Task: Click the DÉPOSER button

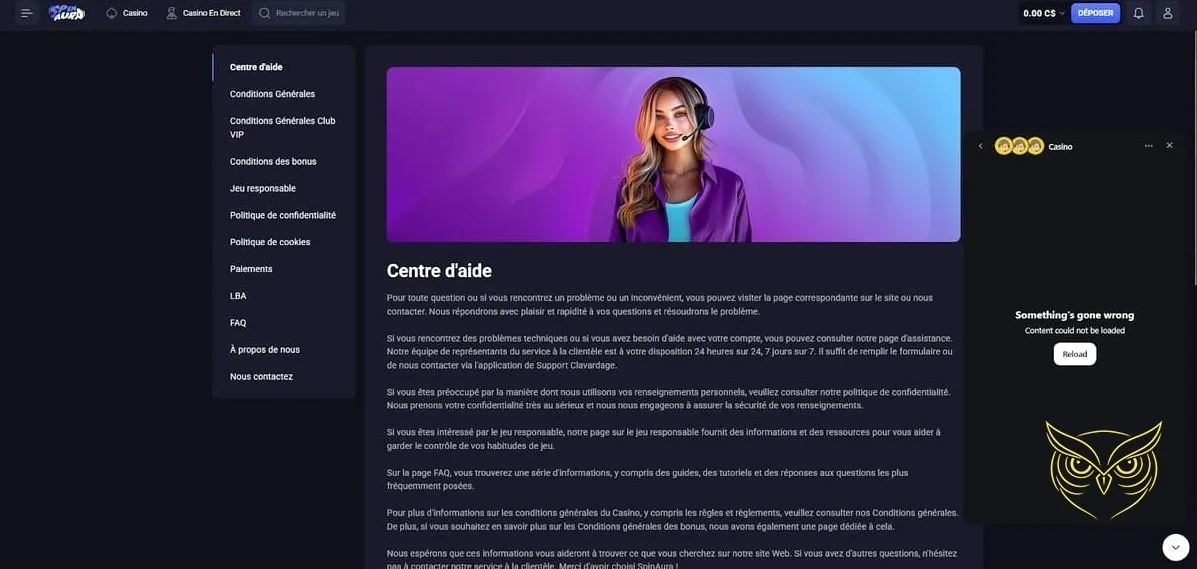Action: tap(1095, 13)
